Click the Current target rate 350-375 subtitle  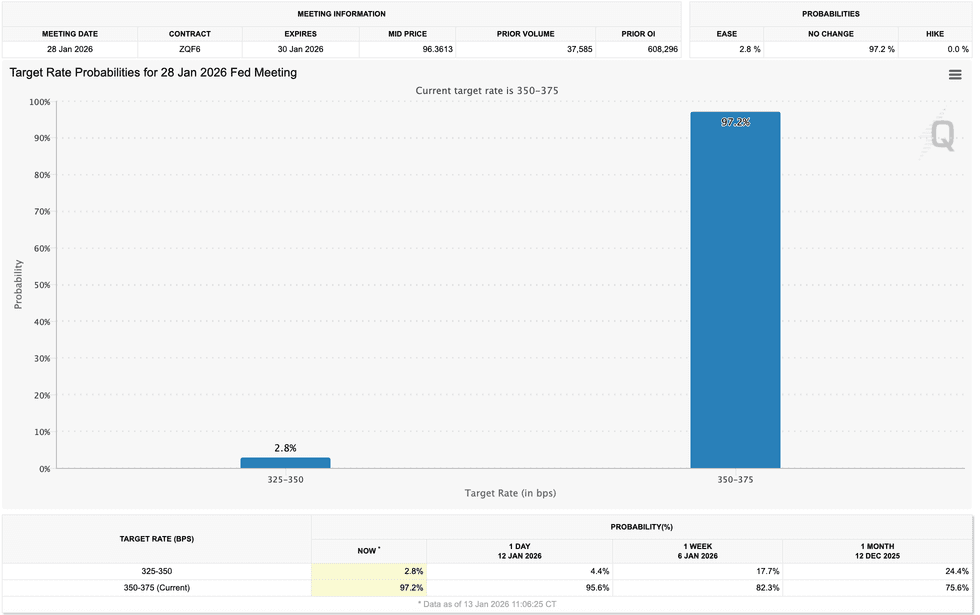489,90
